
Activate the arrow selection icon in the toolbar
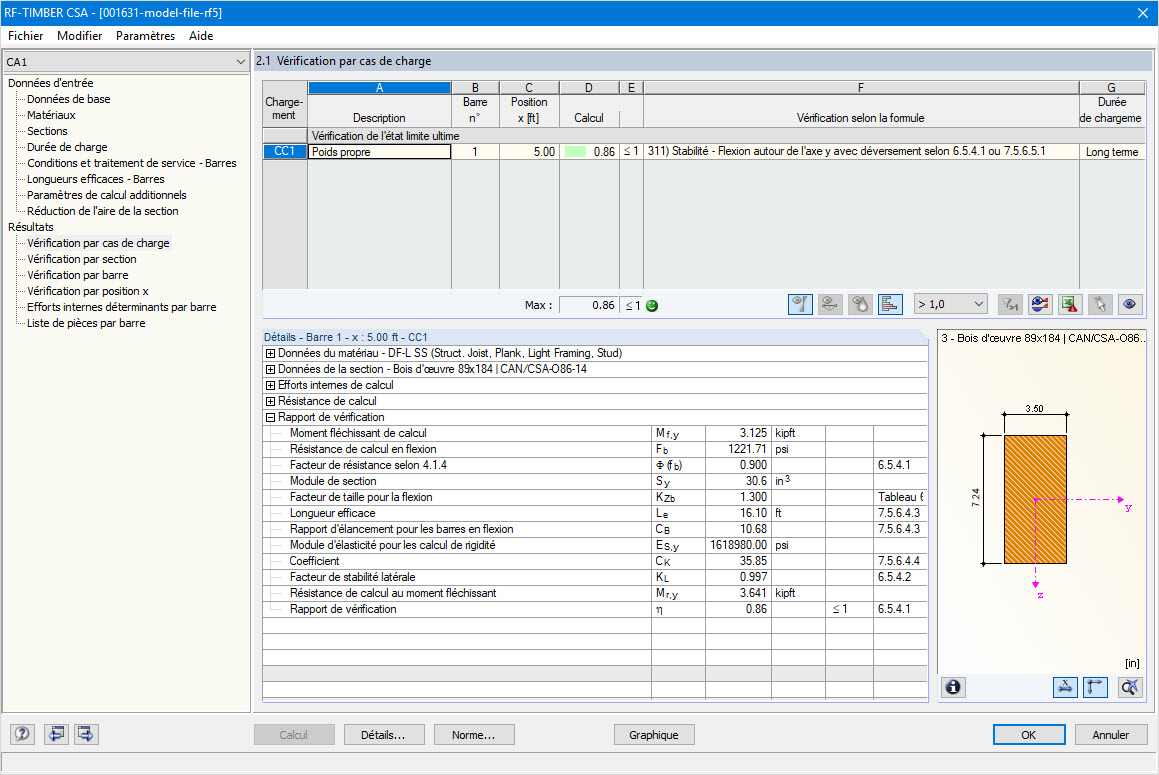click(x=1100, y=304)
